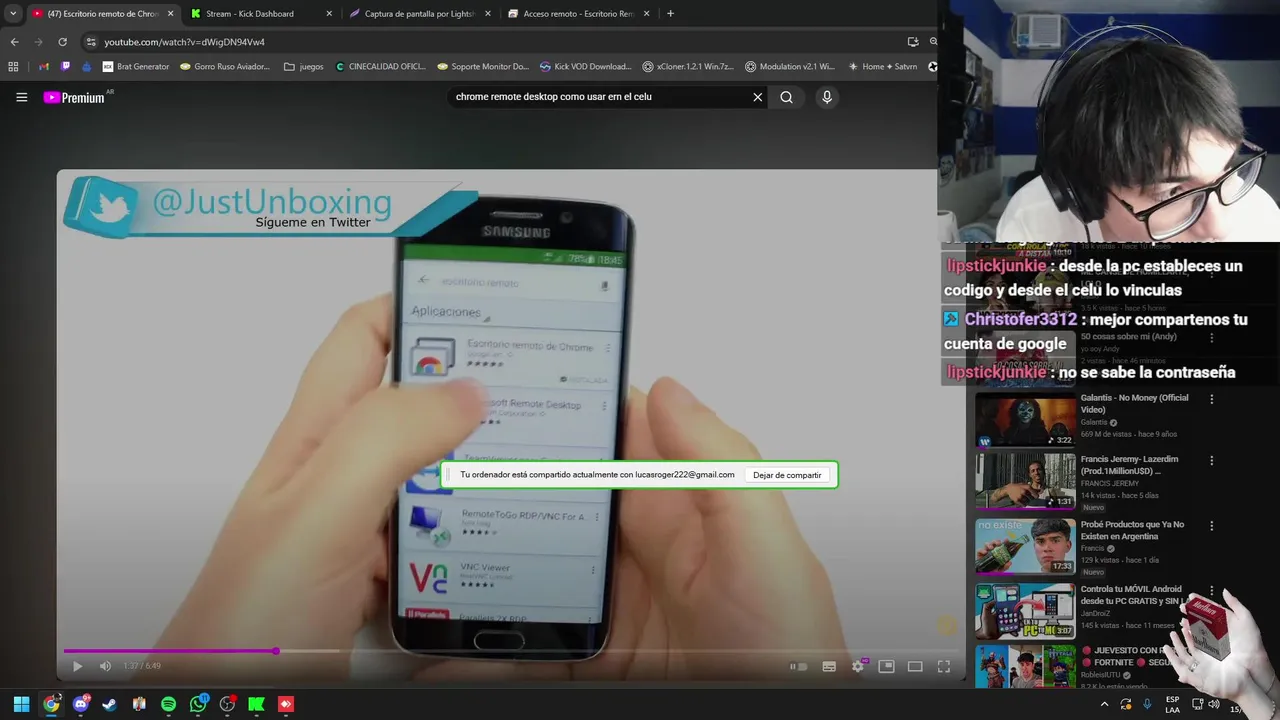Toggle the autoplay switch in player
Viewport: 1280px width, 720px height.
pos(797,666)
